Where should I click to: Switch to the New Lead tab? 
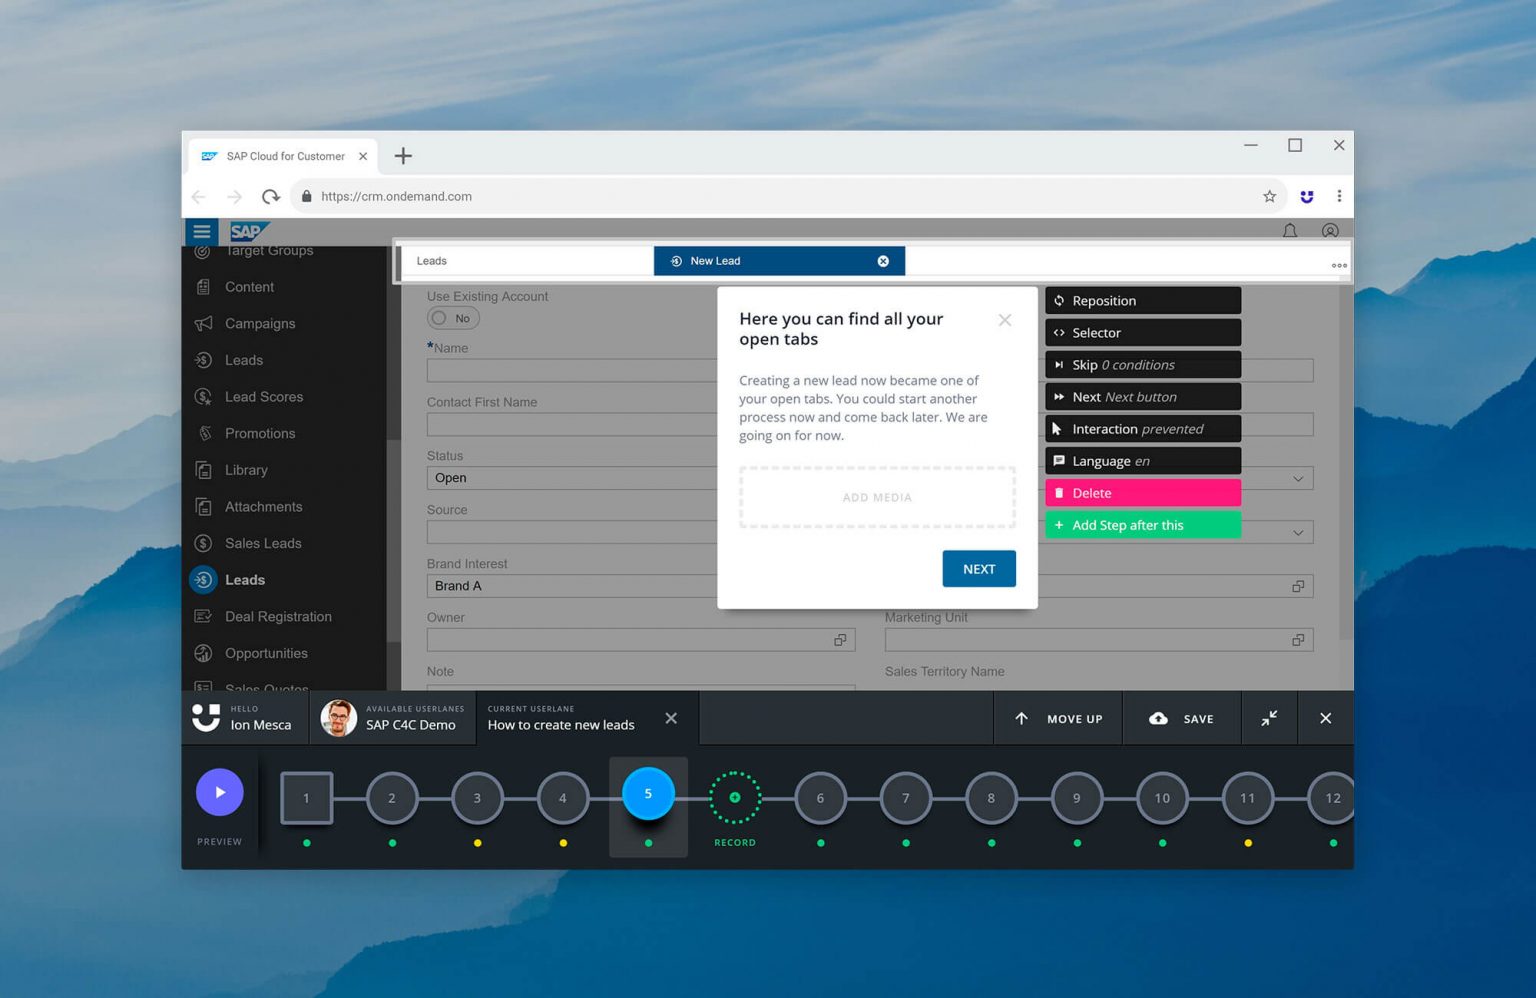click(714, 260)
